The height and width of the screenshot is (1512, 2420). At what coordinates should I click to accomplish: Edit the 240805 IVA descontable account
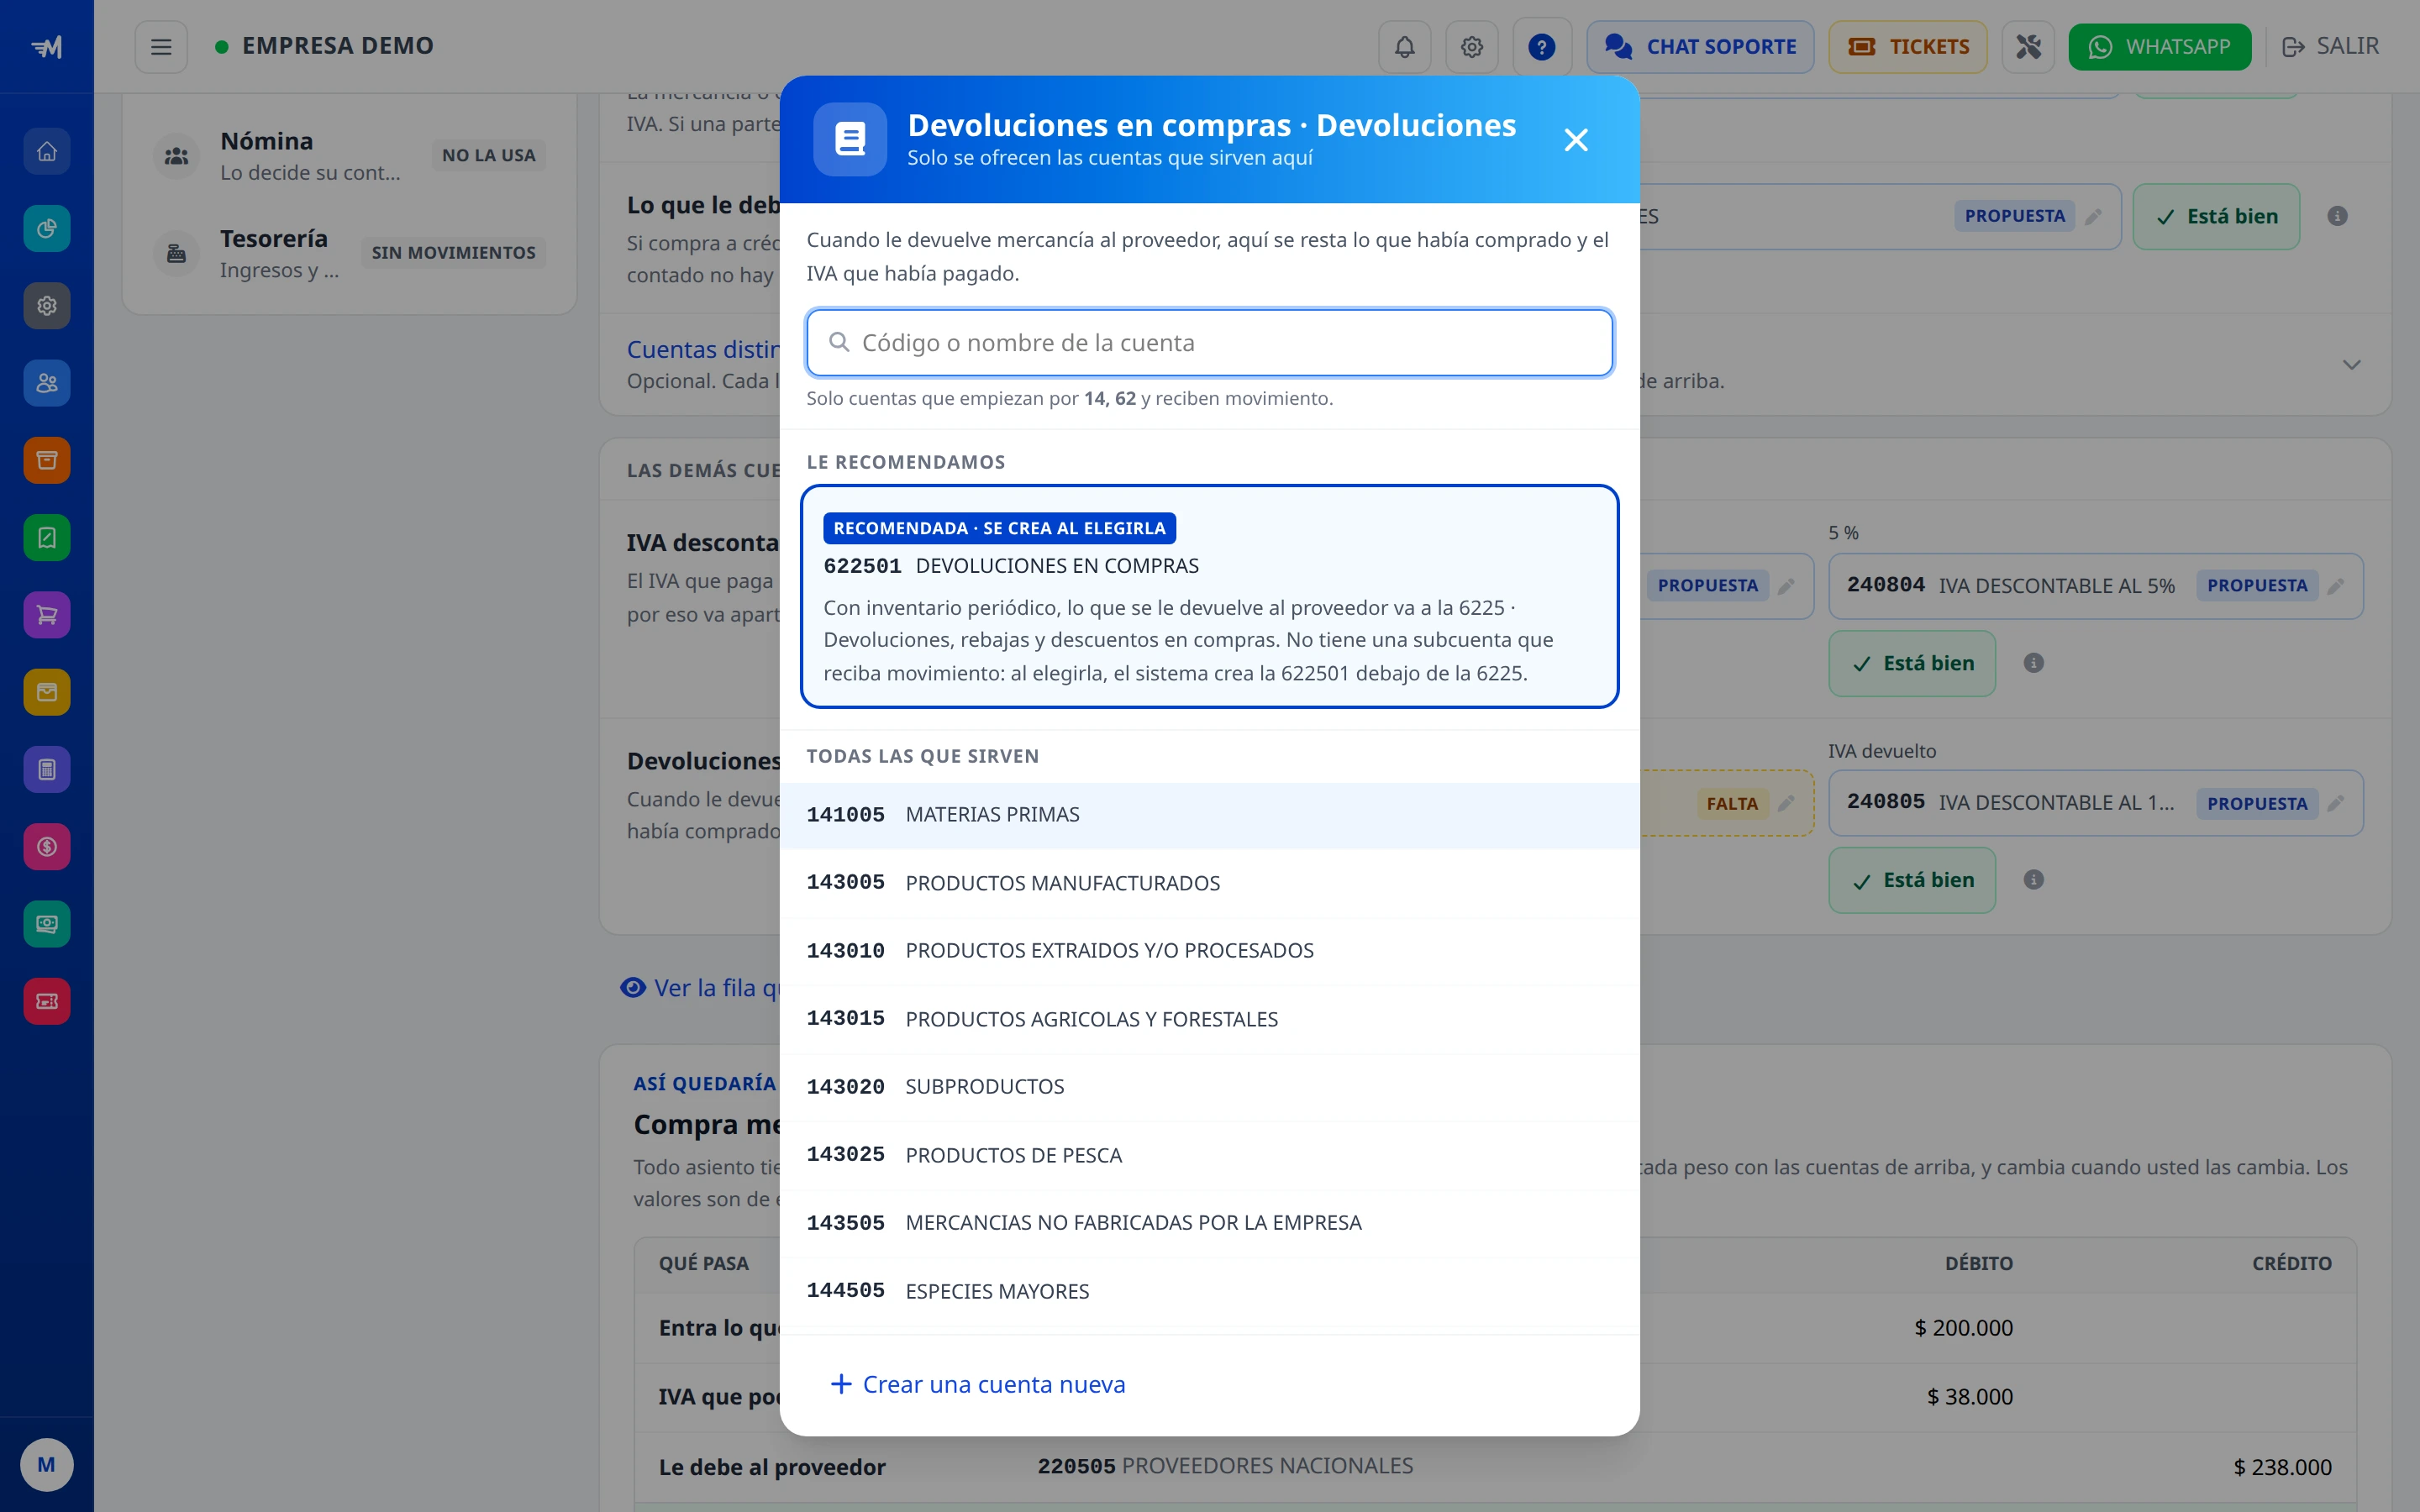2335,804
